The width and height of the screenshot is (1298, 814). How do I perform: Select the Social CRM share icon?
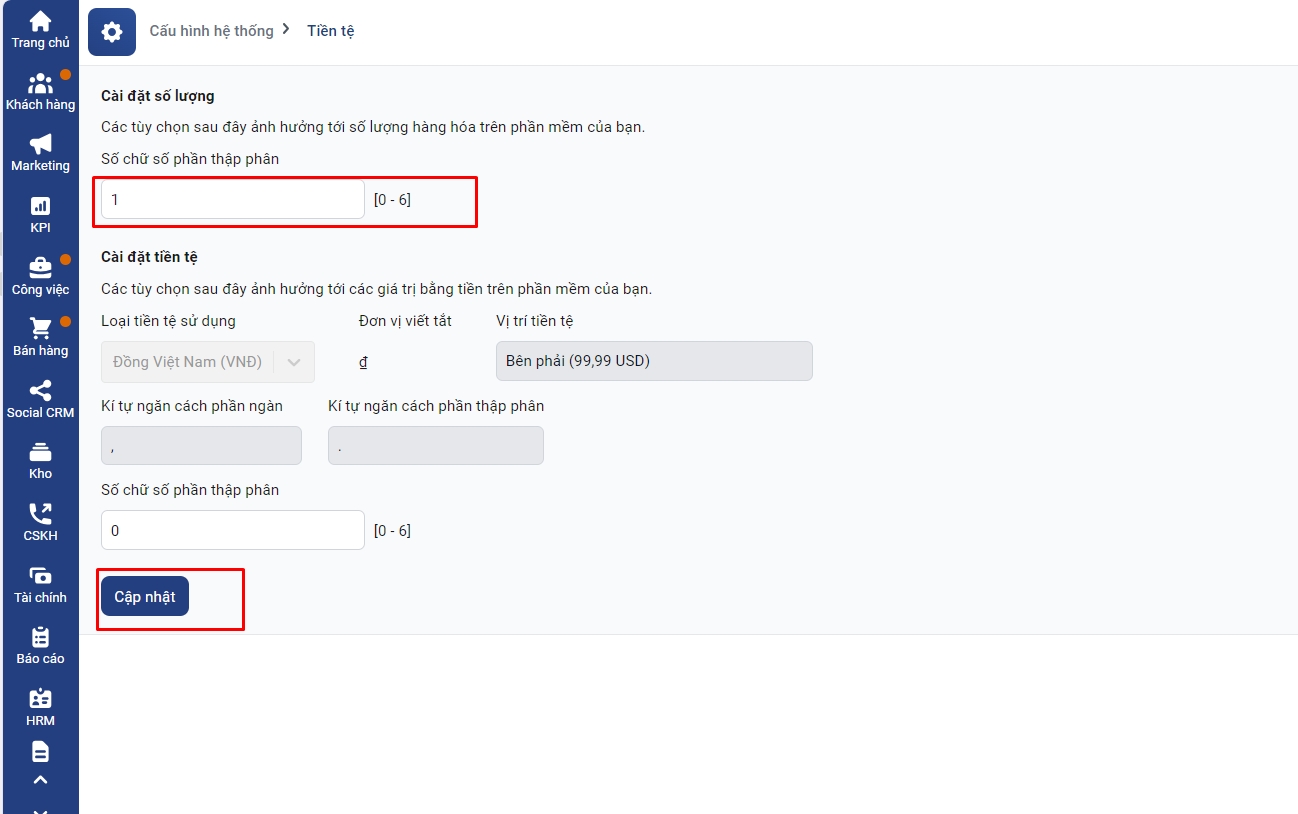(40, 392)
